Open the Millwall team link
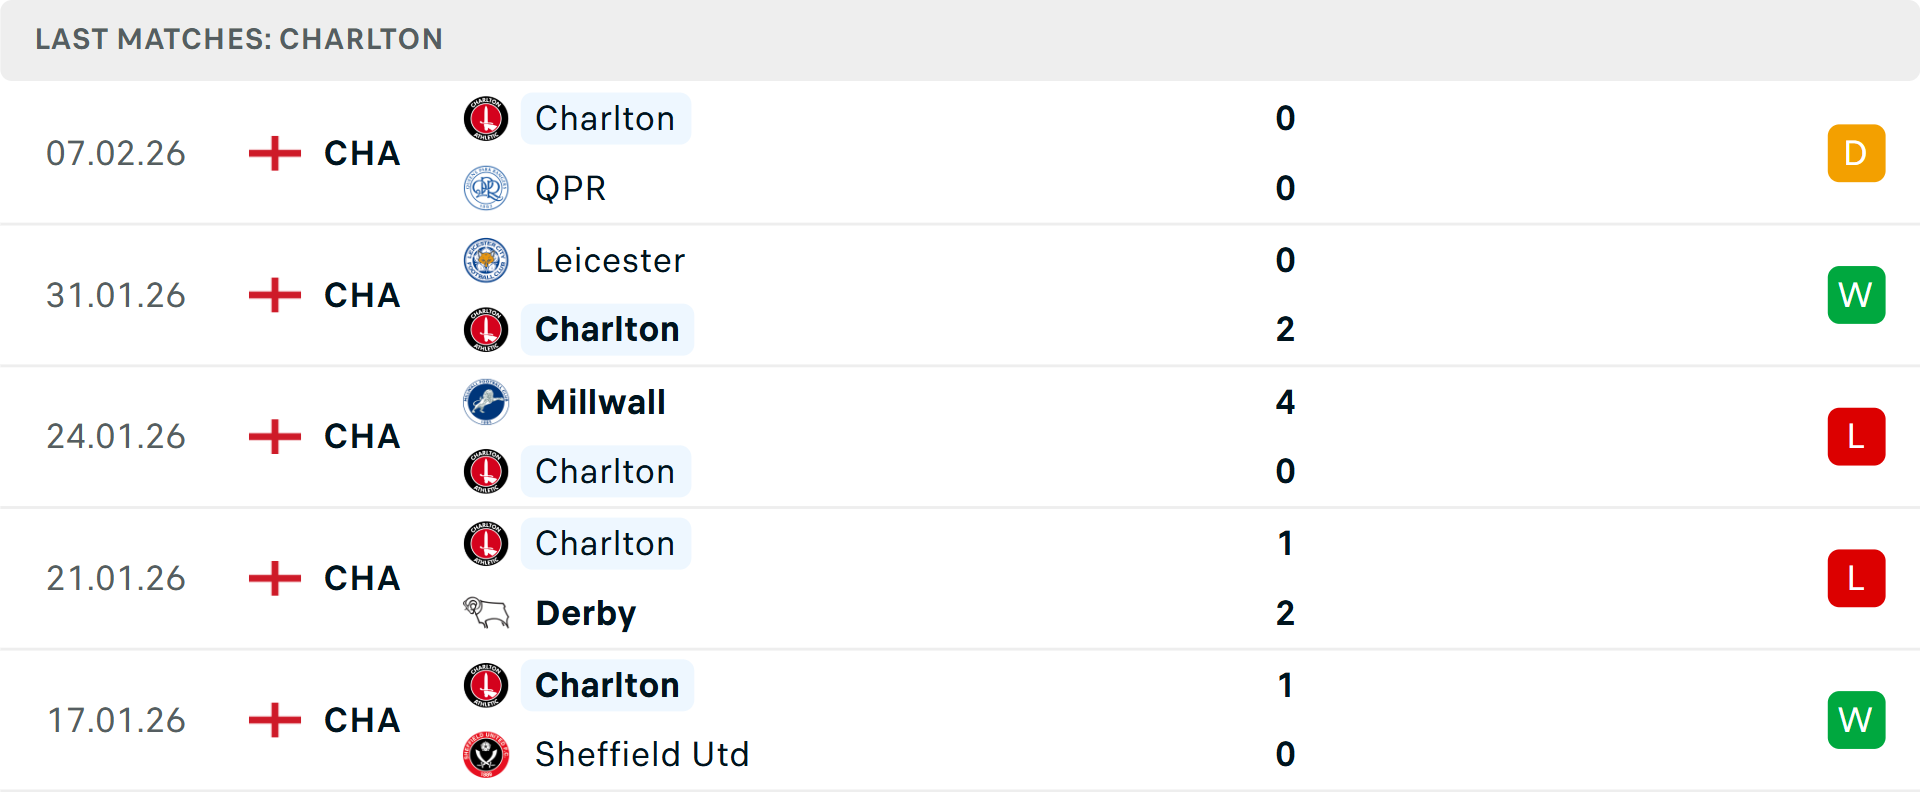1920x792 pixels. [600, 402]
